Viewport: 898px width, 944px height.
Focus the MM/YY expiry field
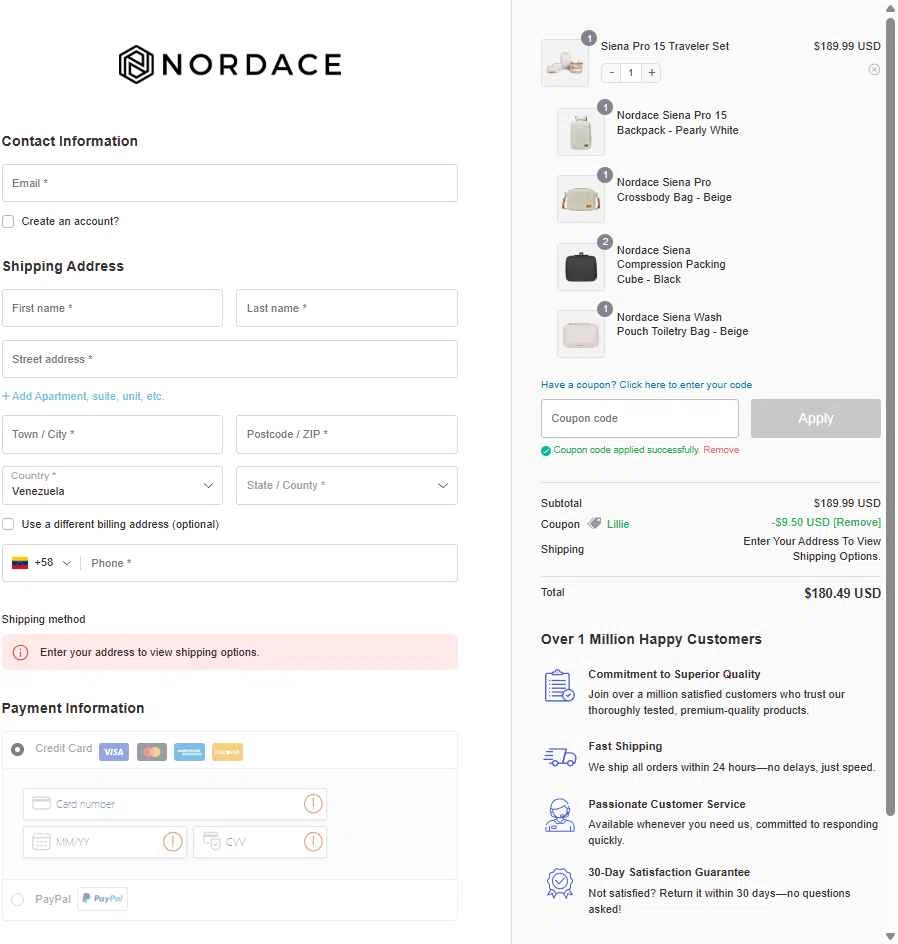click(x=105, y=842)
